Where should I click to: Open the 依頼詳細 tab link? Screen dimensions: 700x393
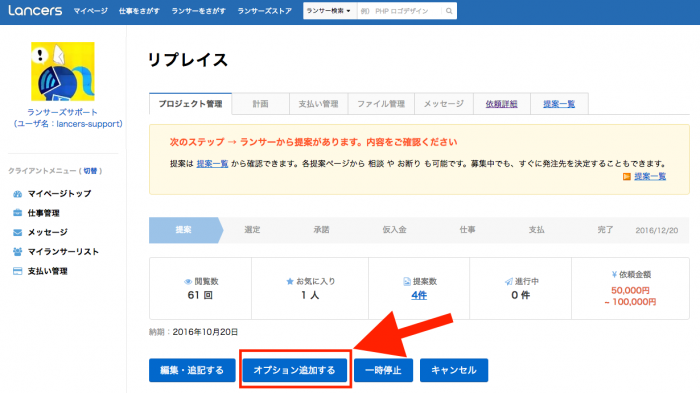pyautogui.click(x=502, y=104)
